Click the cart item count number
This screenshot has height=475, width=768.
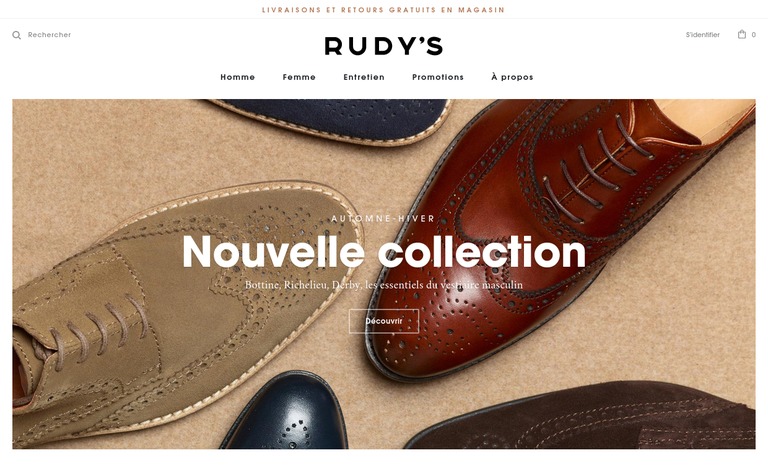[754, 35]
